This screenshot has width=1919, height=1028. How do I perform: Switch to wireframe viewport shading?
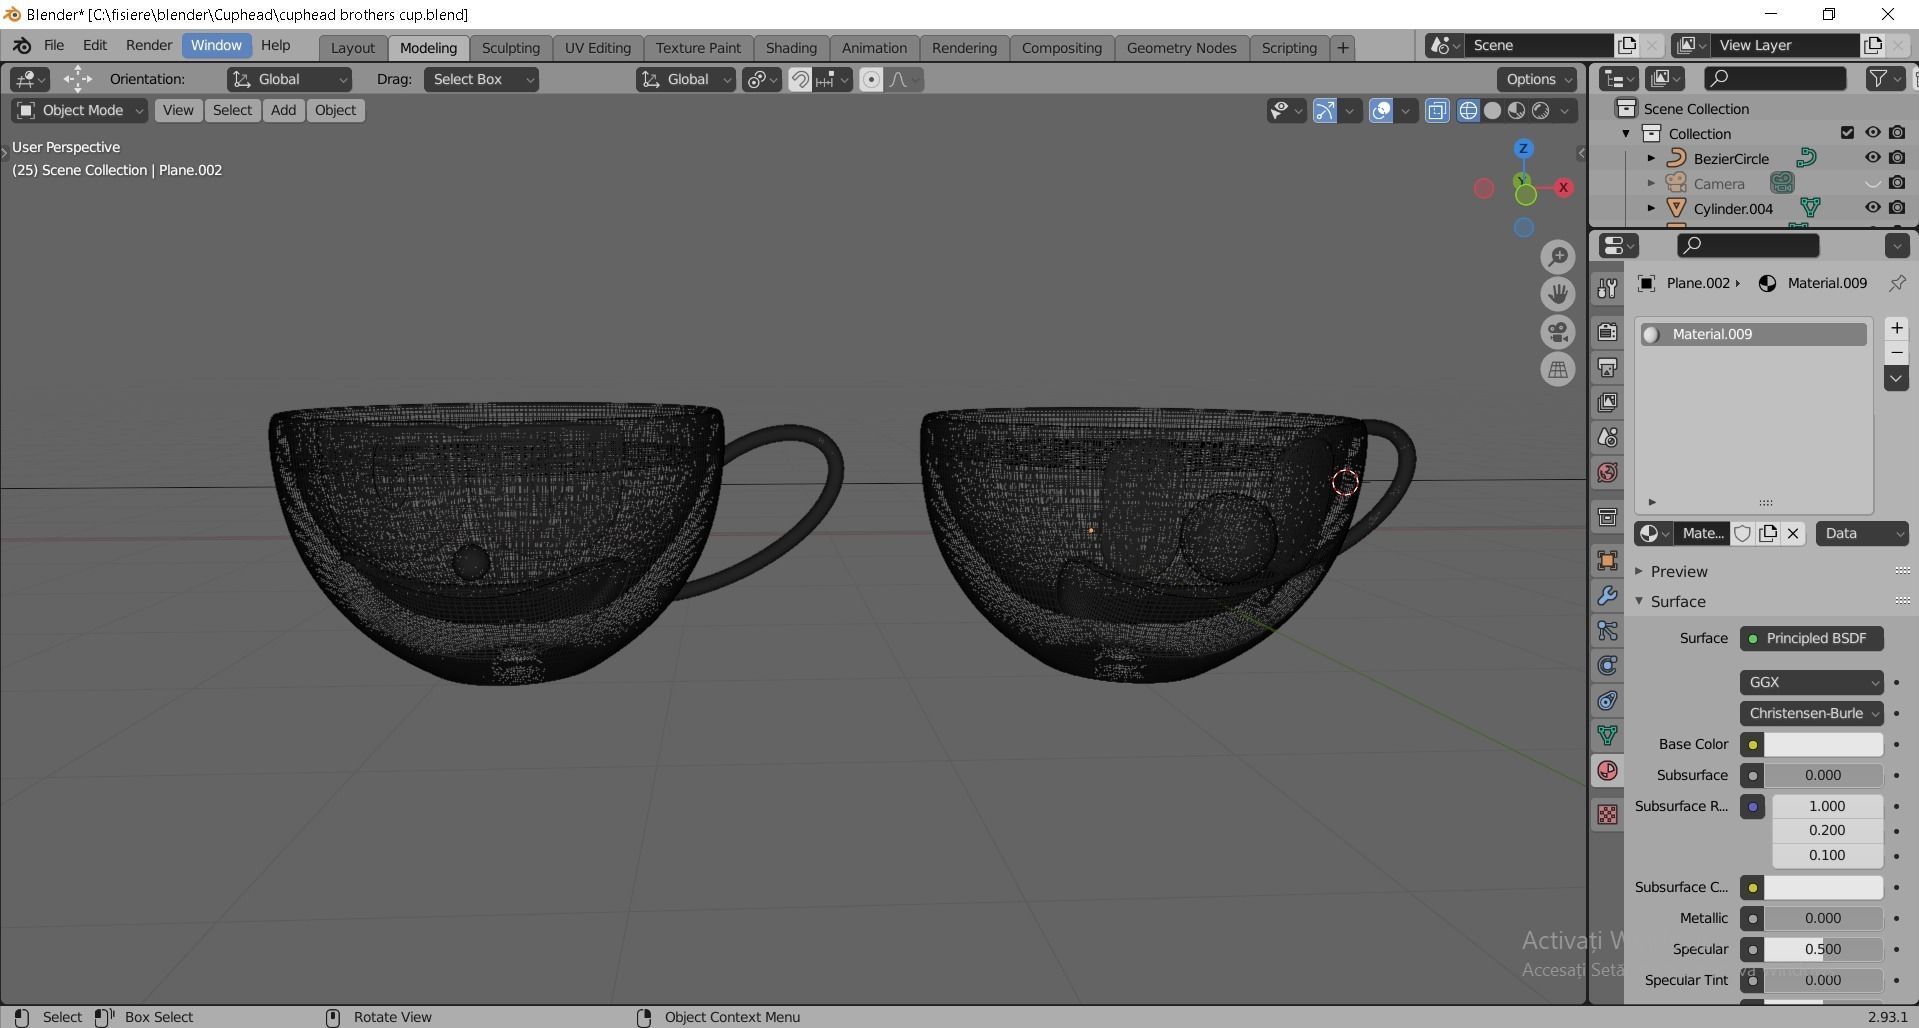click(x=1468, y=110)
